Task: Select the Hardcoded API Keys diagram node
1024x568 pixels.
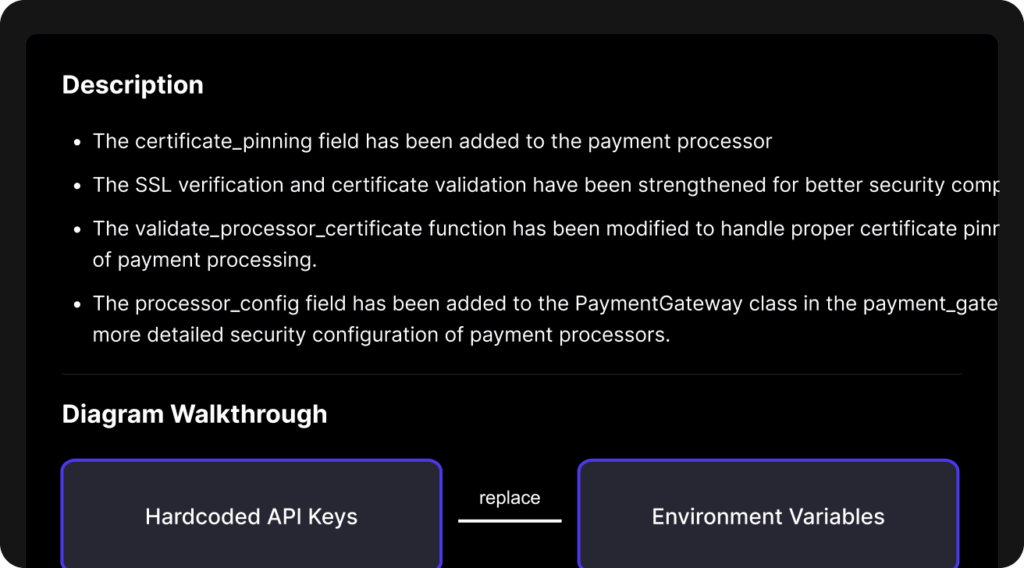Action: click(x=251, y=516)
